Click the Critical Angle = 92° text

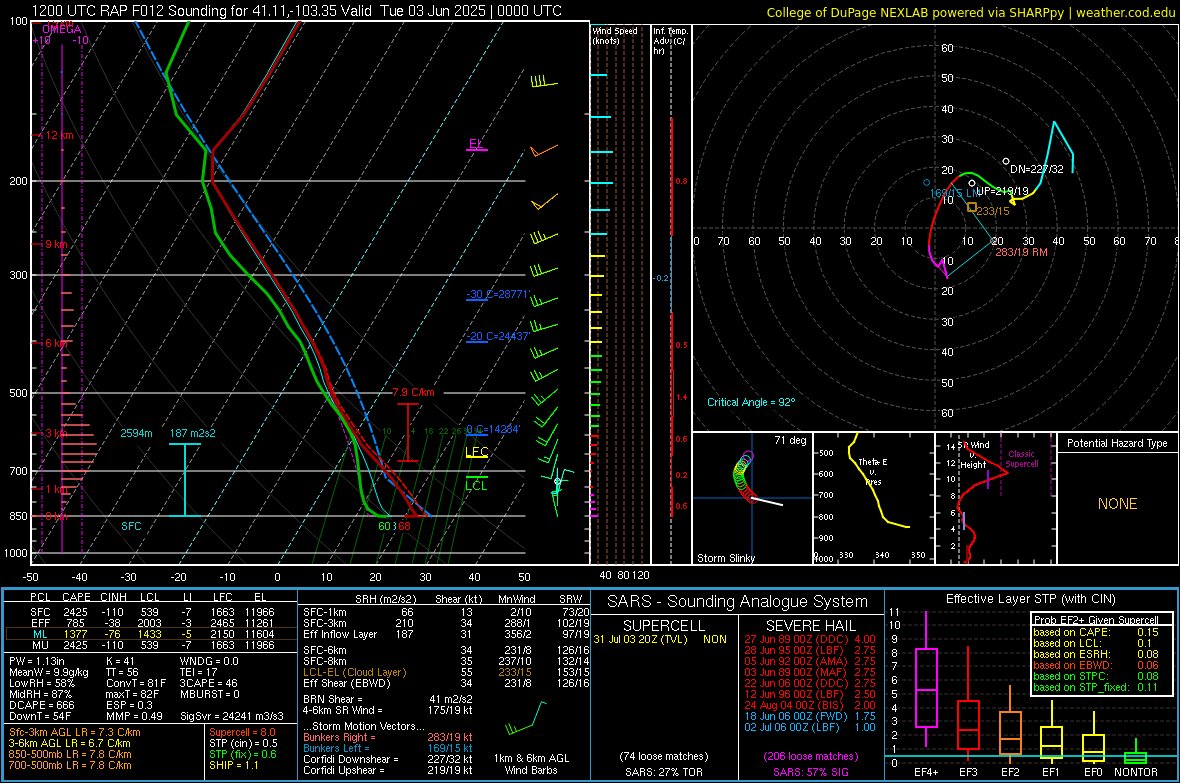click(751, 402)
